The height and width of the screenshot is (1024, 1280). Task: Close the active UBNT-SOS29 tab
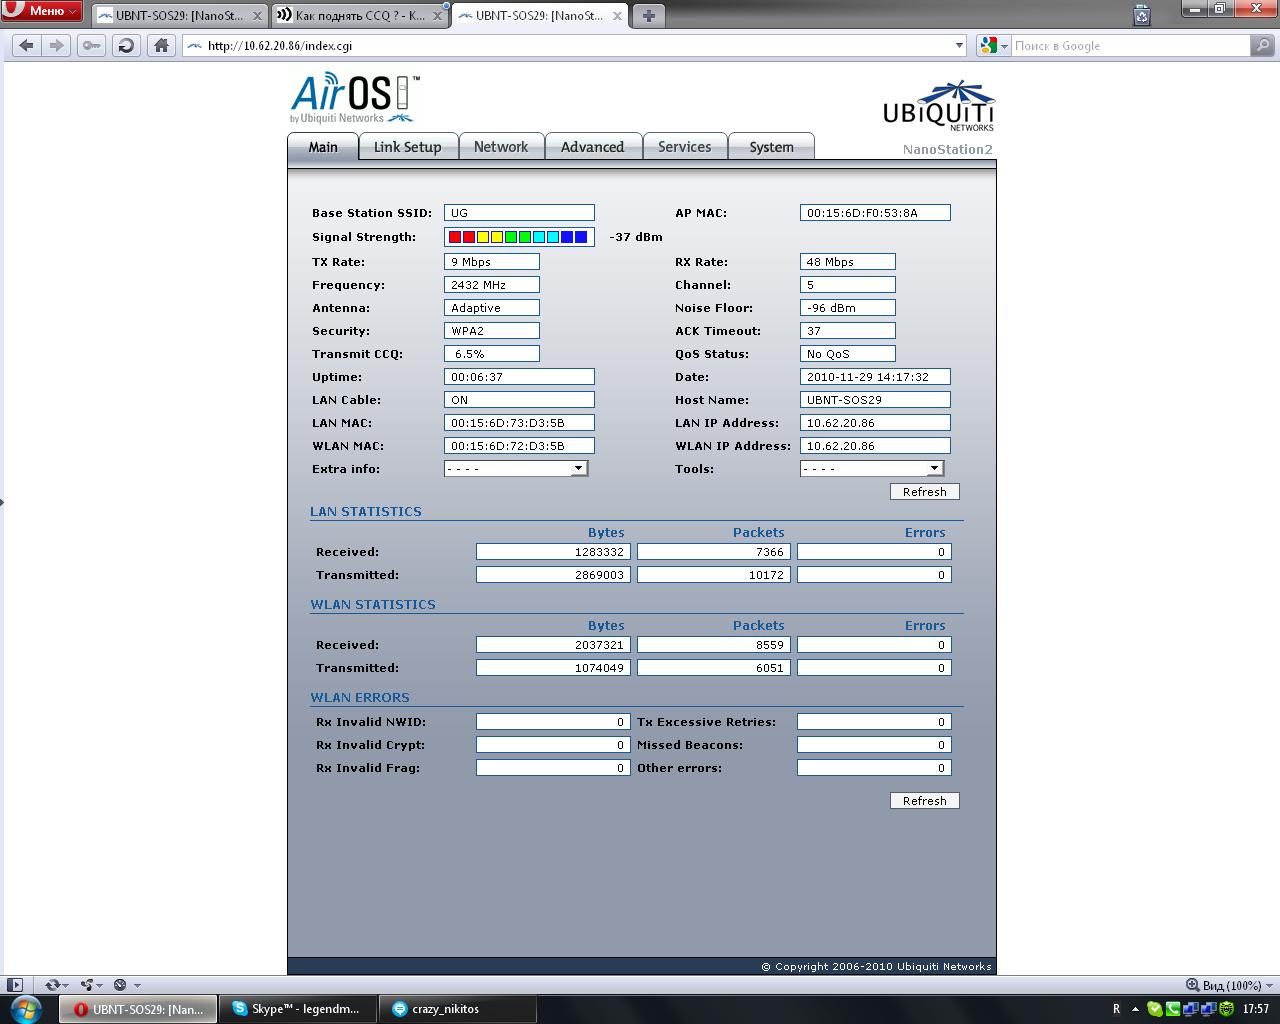pyautogui.click(x=617, y=15)
